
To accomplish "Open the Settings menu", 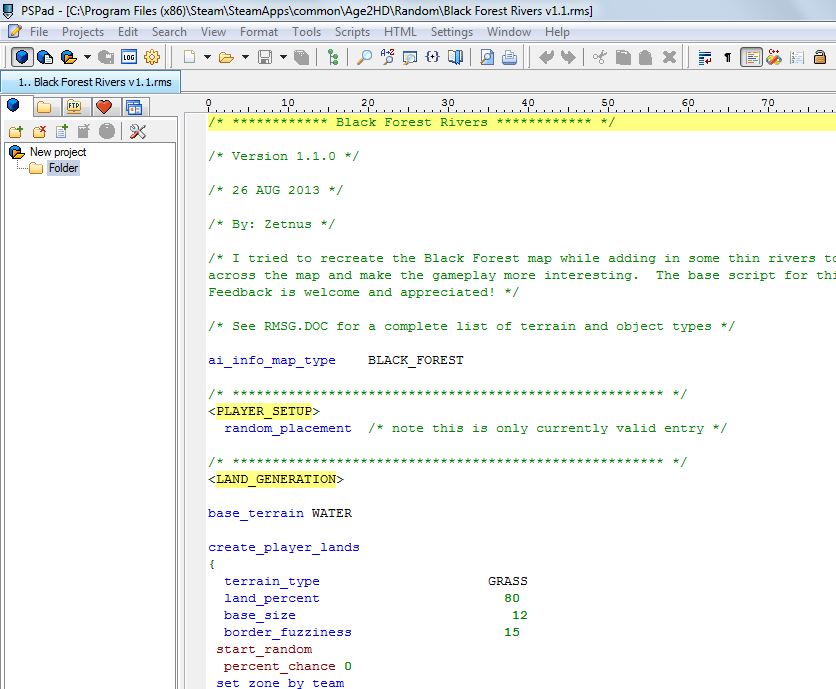I will tap(452, 32).
